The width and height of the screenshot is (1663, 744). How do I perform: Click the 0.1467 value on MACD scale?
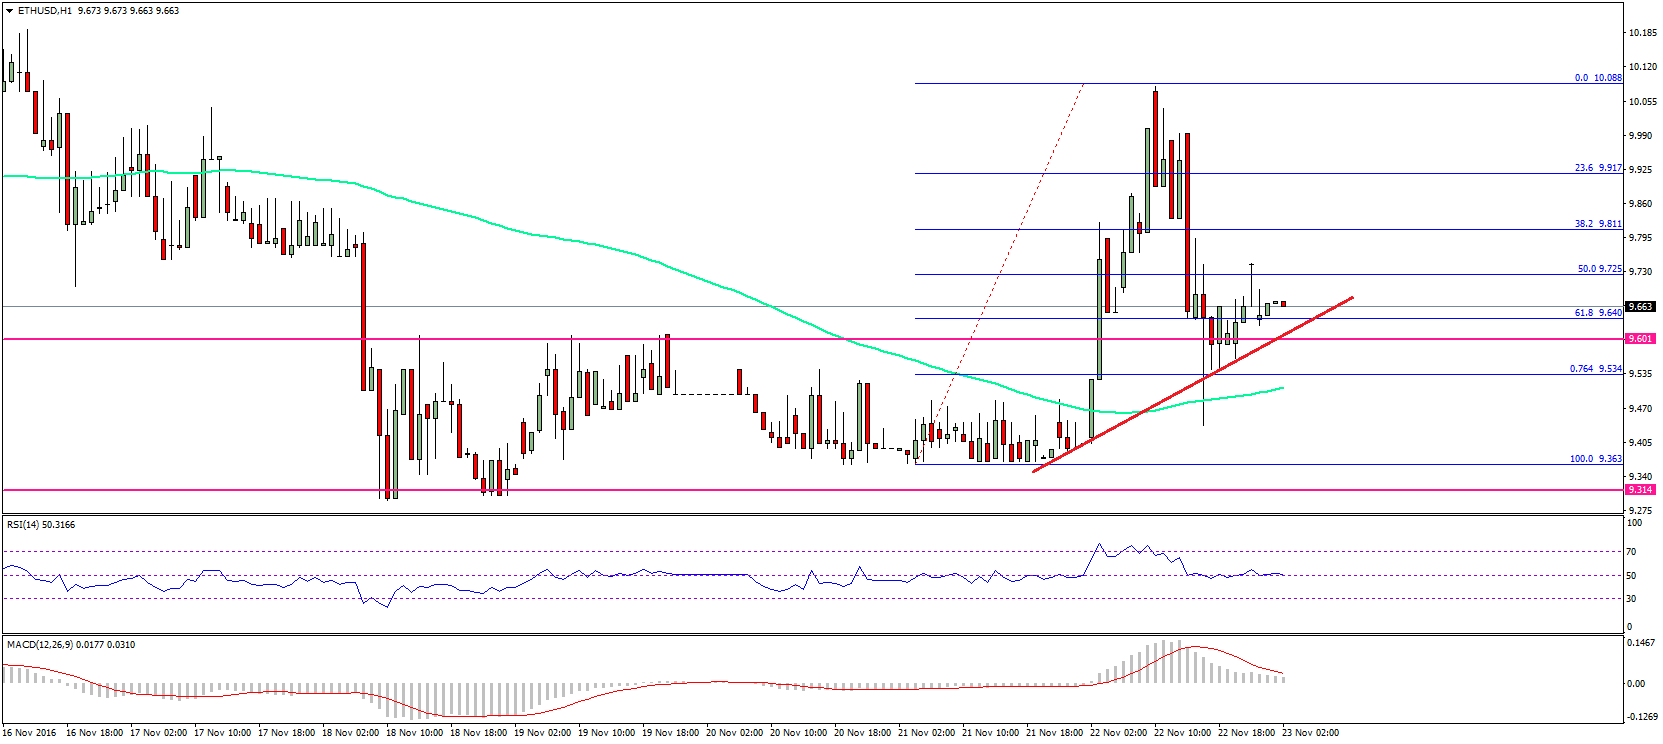pos(1639,643)
